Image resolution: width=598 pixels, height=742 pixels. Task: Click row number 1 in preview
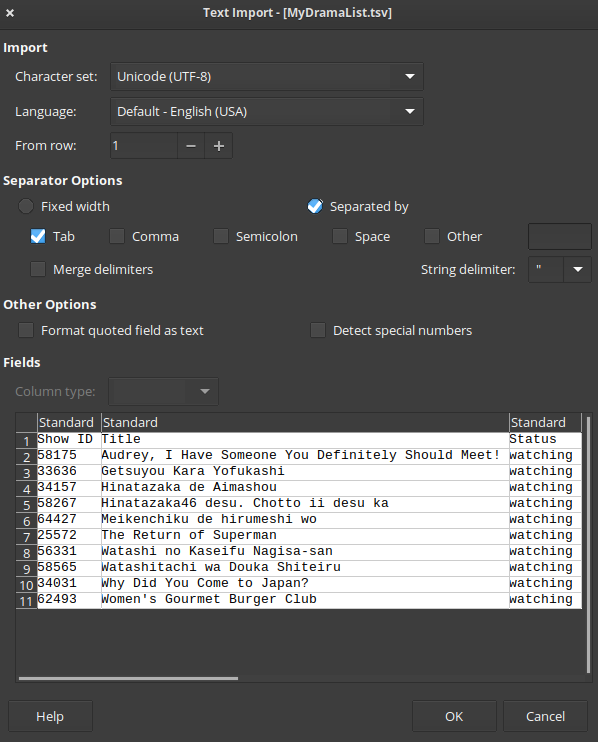(x=26, y=440)
